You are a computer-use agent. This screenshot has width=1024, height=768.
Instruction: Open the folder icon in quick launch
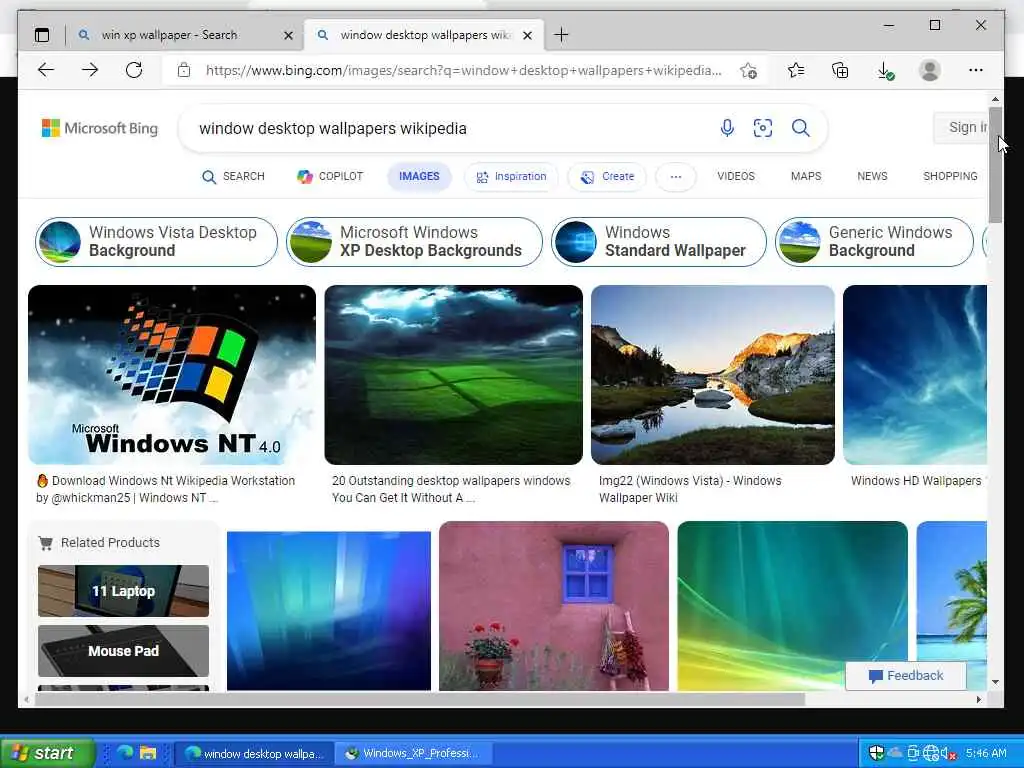(148, 753)
